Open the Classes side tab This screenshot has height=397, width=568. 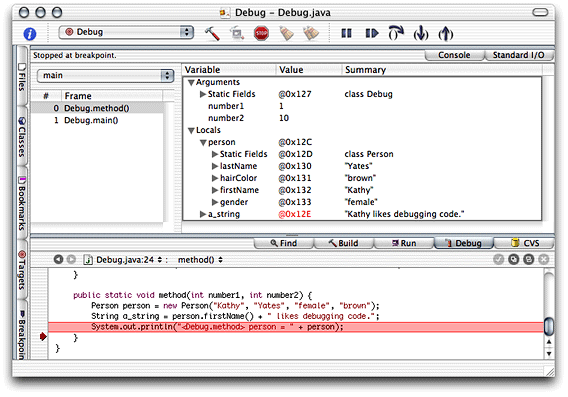click(22, 137)
